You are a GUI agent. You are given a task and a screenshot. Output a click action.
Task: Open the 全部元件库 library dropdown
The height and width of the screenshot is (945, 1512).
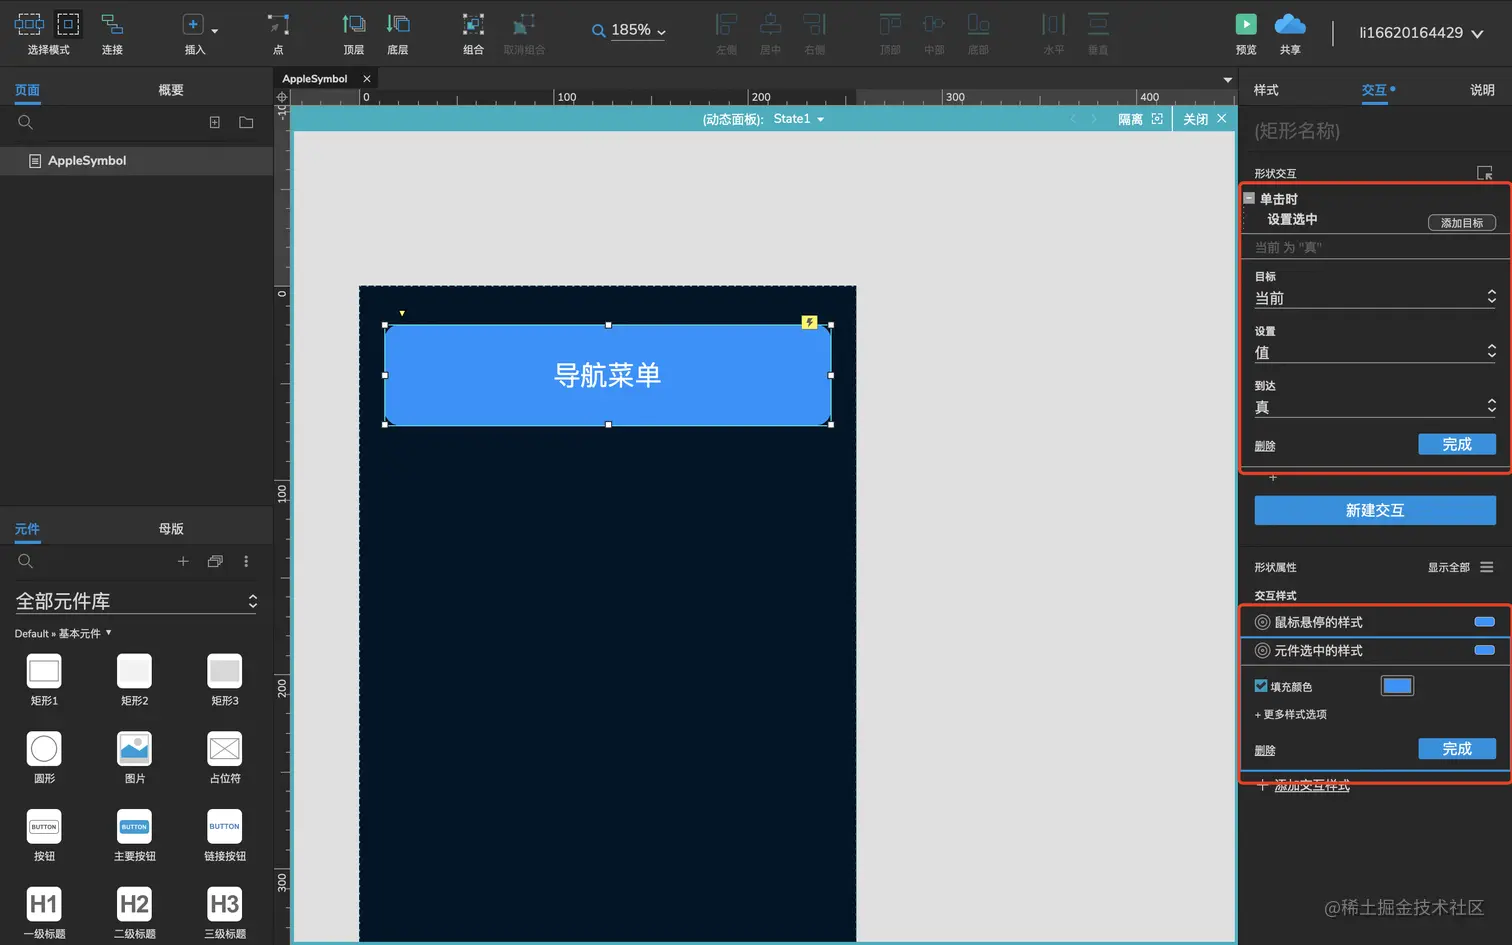137,601
